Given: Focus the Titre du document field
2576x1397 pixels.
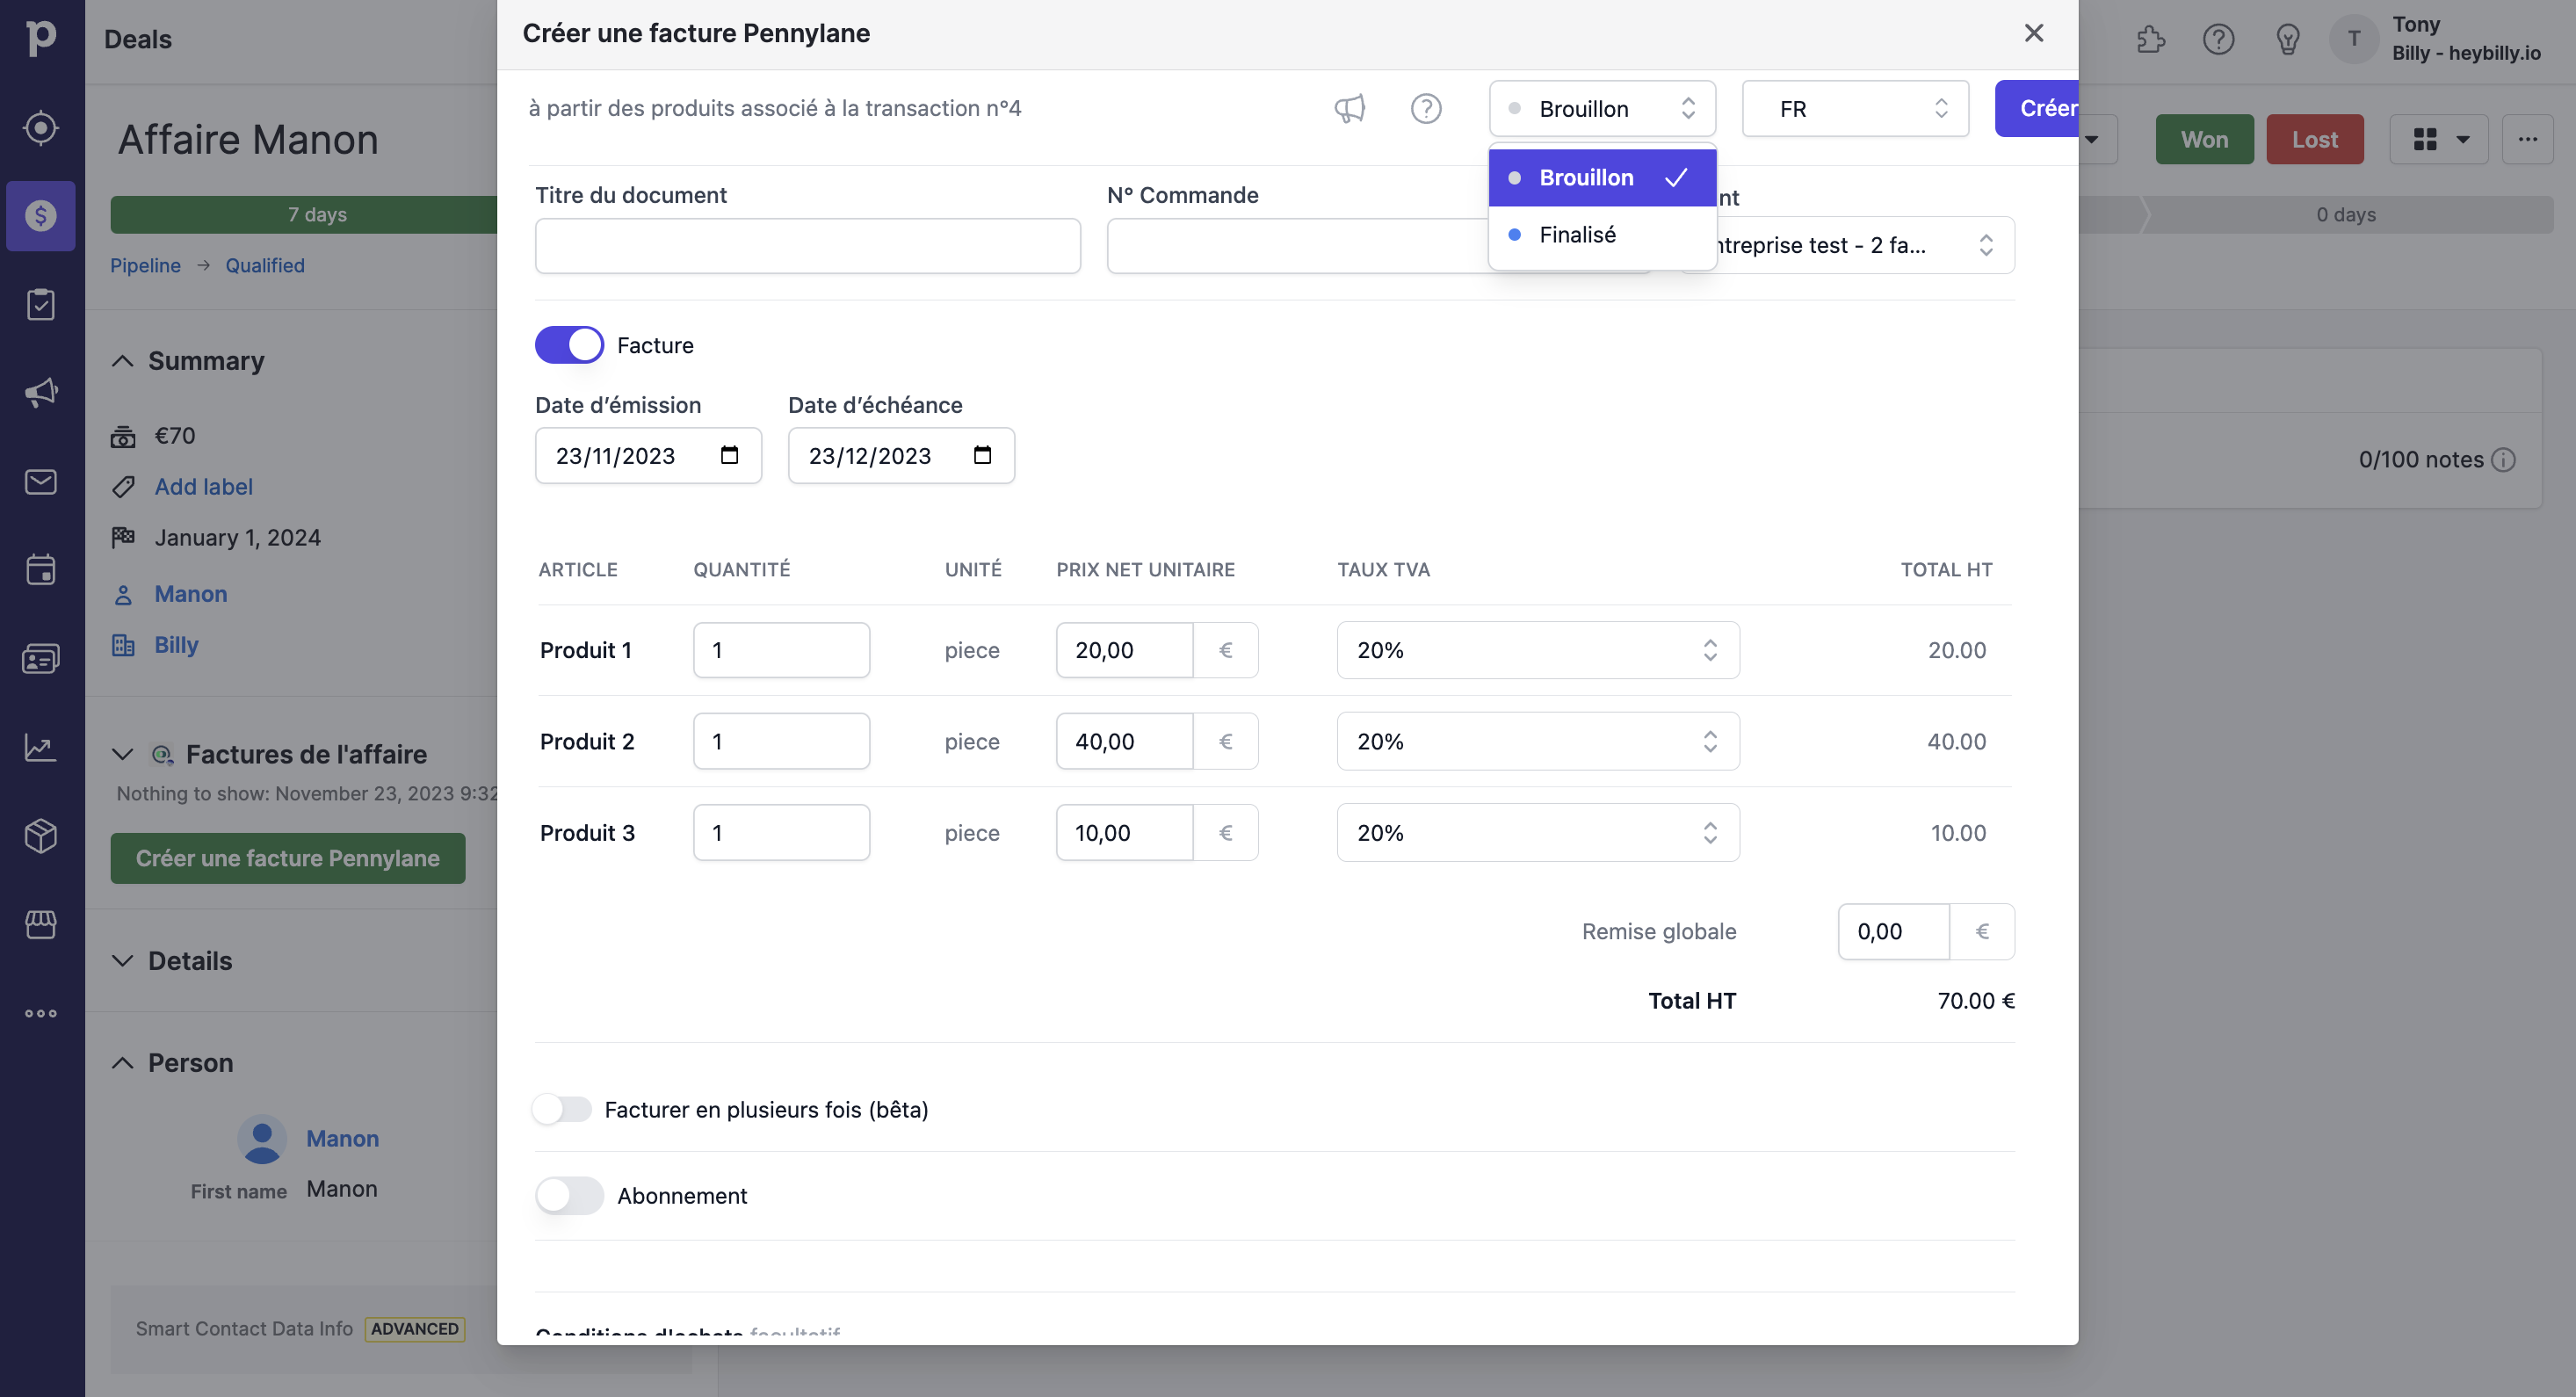Looking at the screenshot, I should [808, 245].
